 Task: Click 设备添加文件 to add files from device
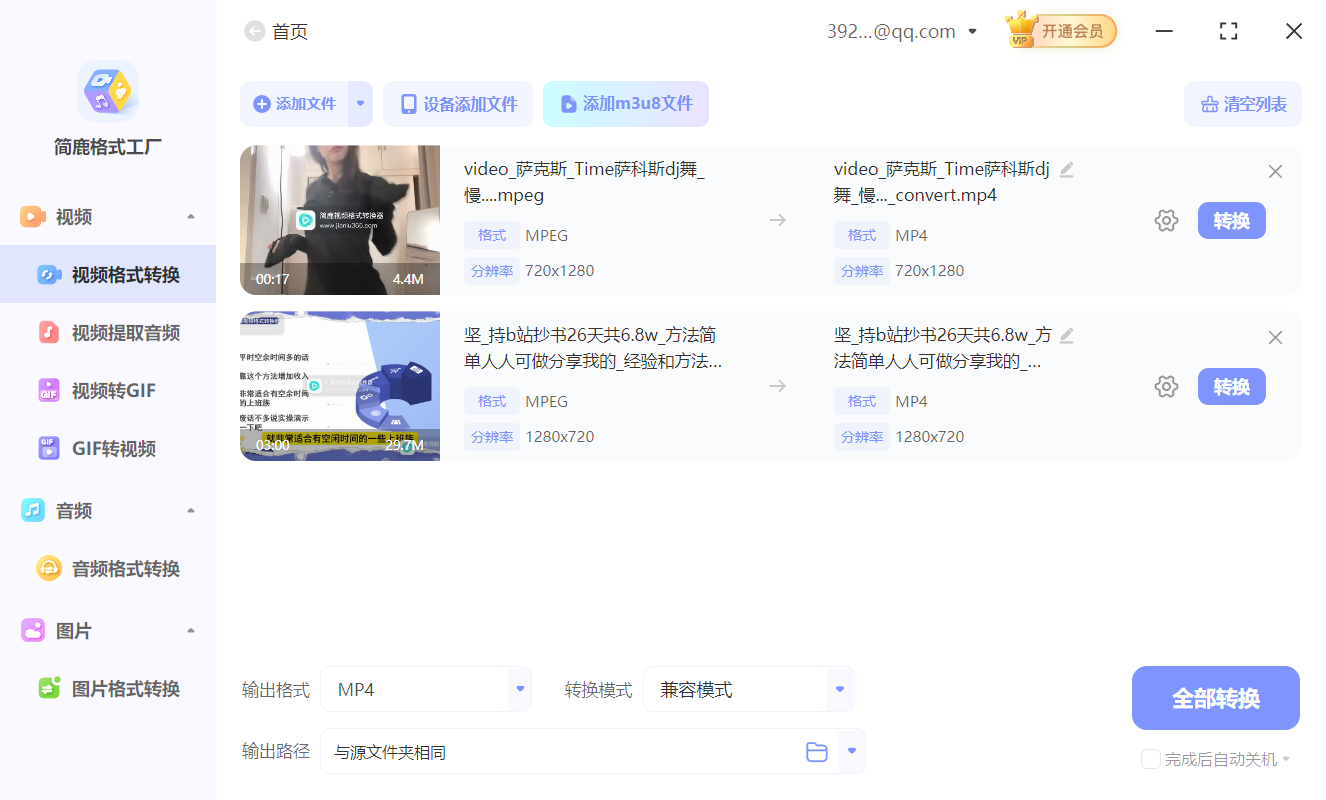pyautogui.click(x=458, y=103)
